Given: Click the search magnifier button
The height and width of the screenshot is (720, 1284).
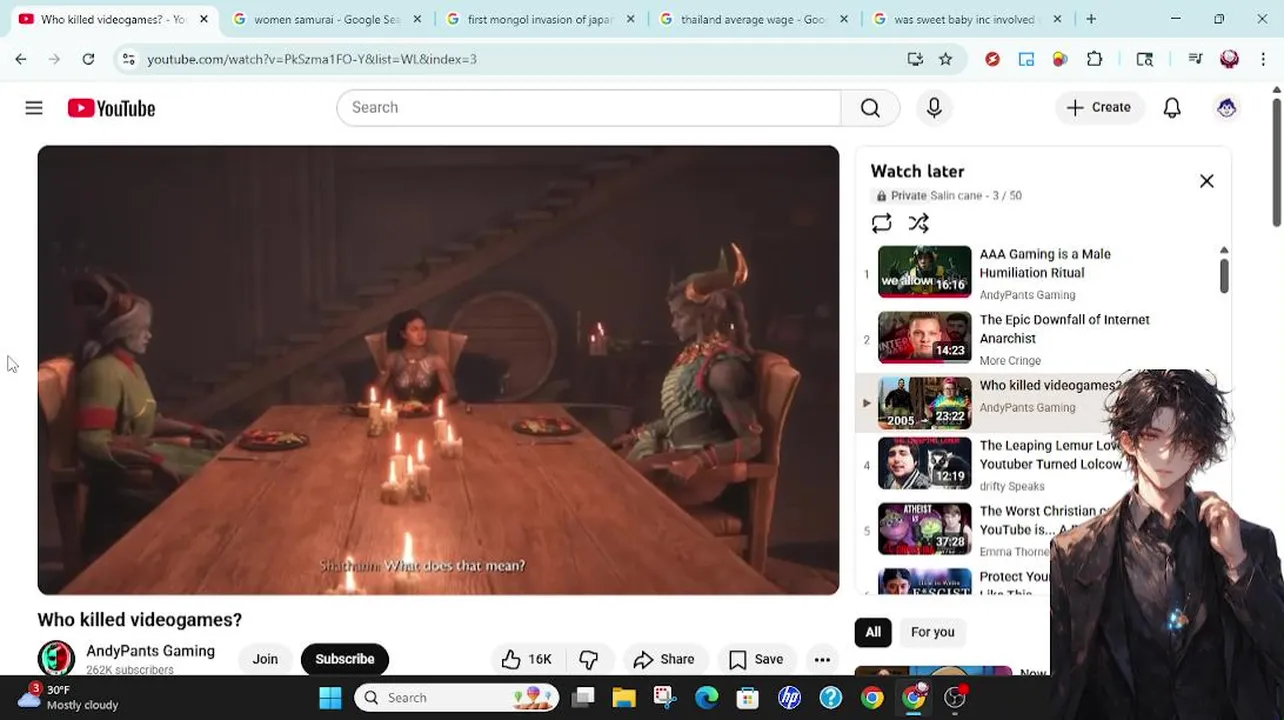Looking at the screenshot, I should (870, 107).
